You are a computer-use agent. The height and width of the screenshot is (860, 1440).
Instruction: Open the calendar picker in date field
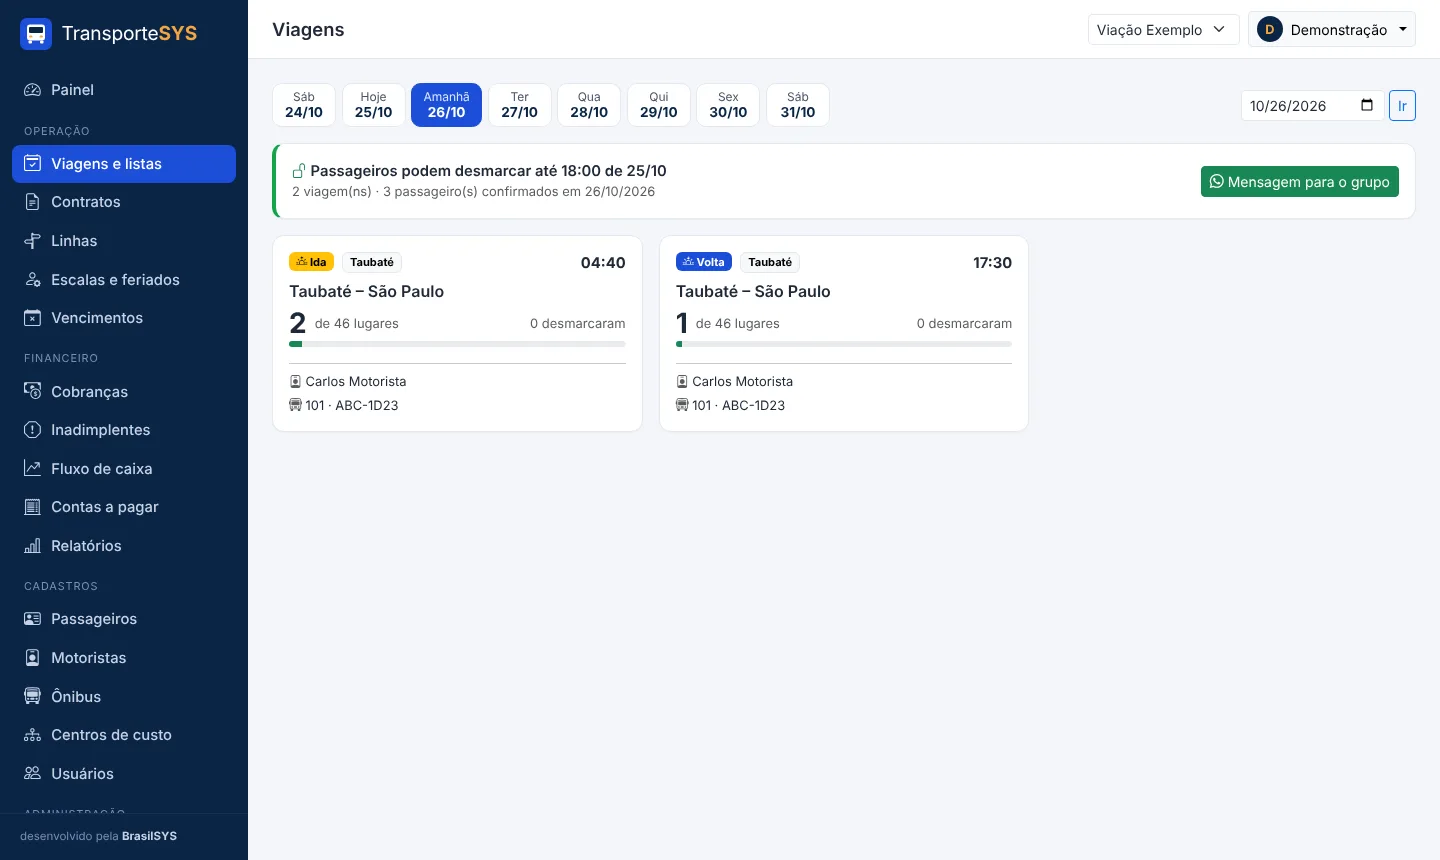coord(1367,105)
